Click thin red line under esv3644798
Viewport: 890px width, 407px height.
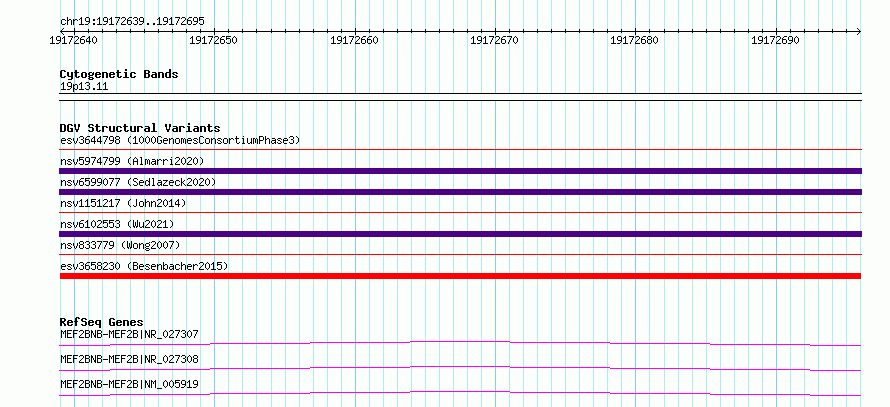point(460,149)
